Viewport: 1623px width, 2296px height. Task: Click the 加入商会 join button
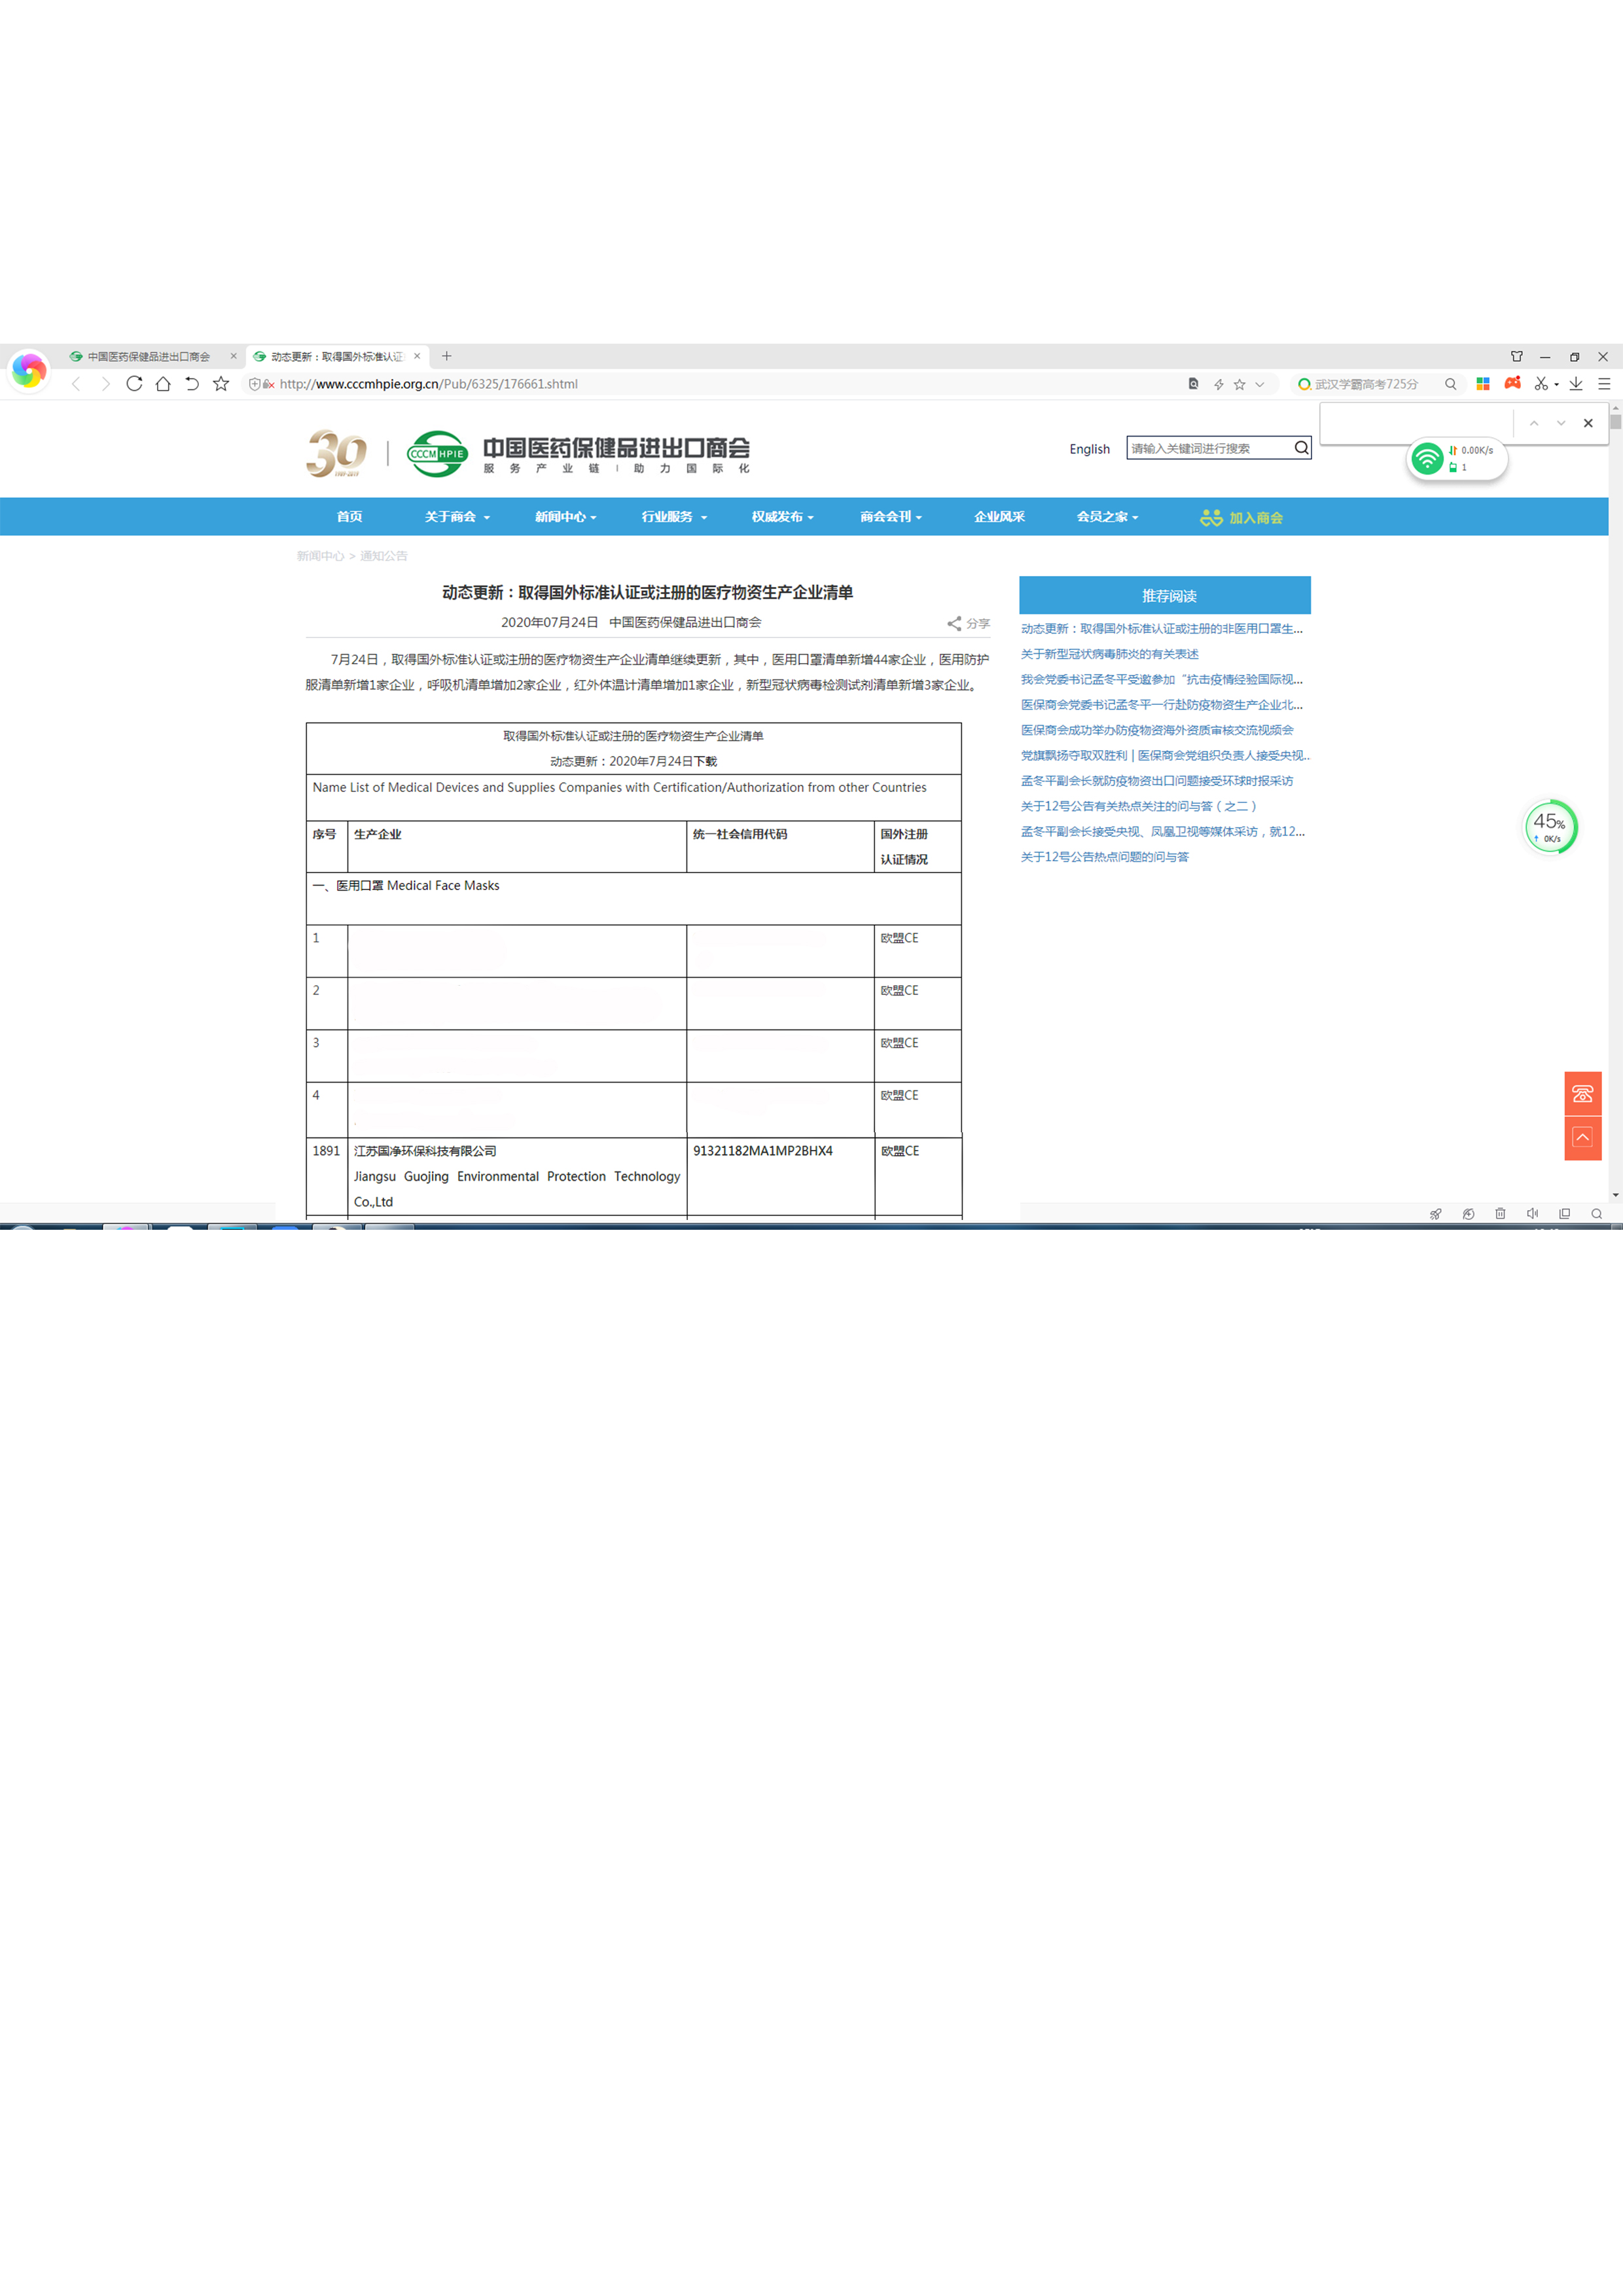1241,518
